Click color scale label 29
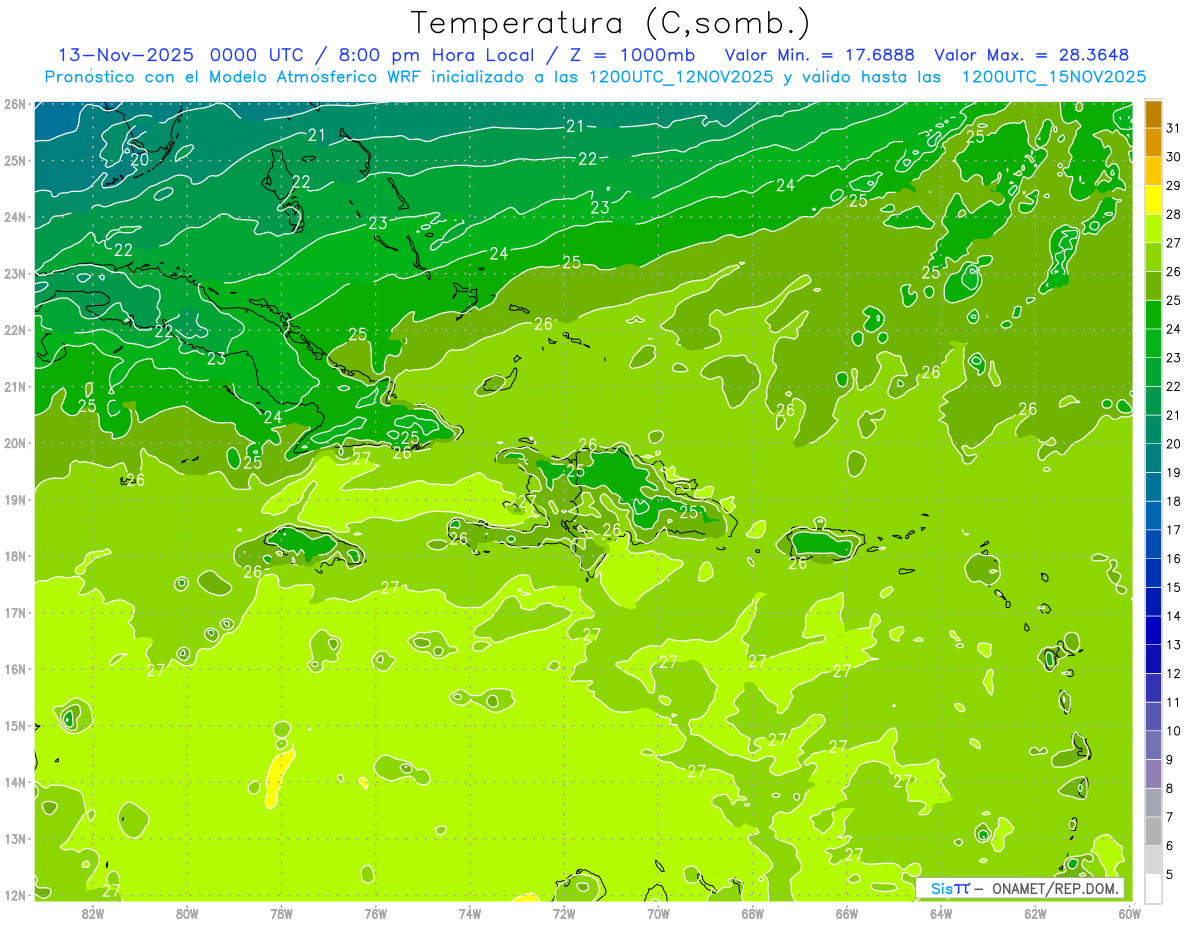1200x927 pixels. click(1173, 186)
